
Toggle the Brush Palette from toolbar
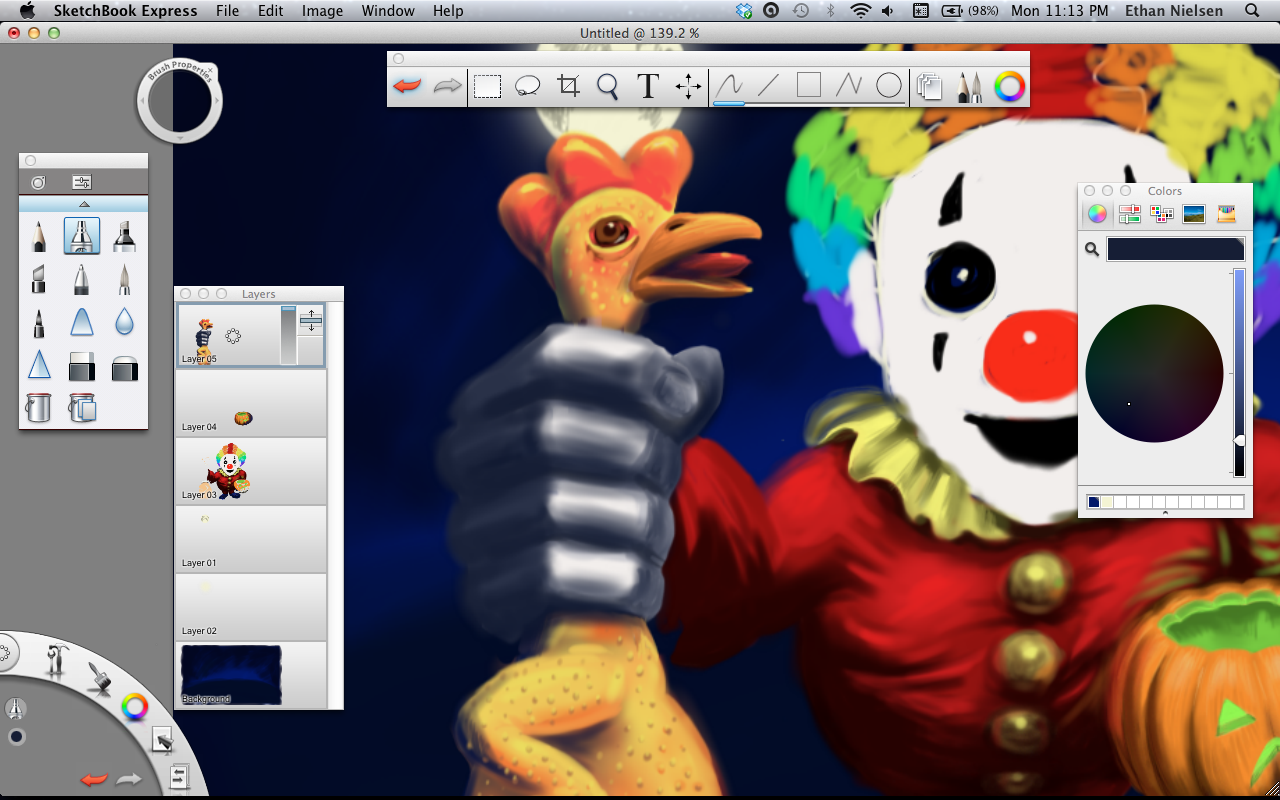[970, 87]
